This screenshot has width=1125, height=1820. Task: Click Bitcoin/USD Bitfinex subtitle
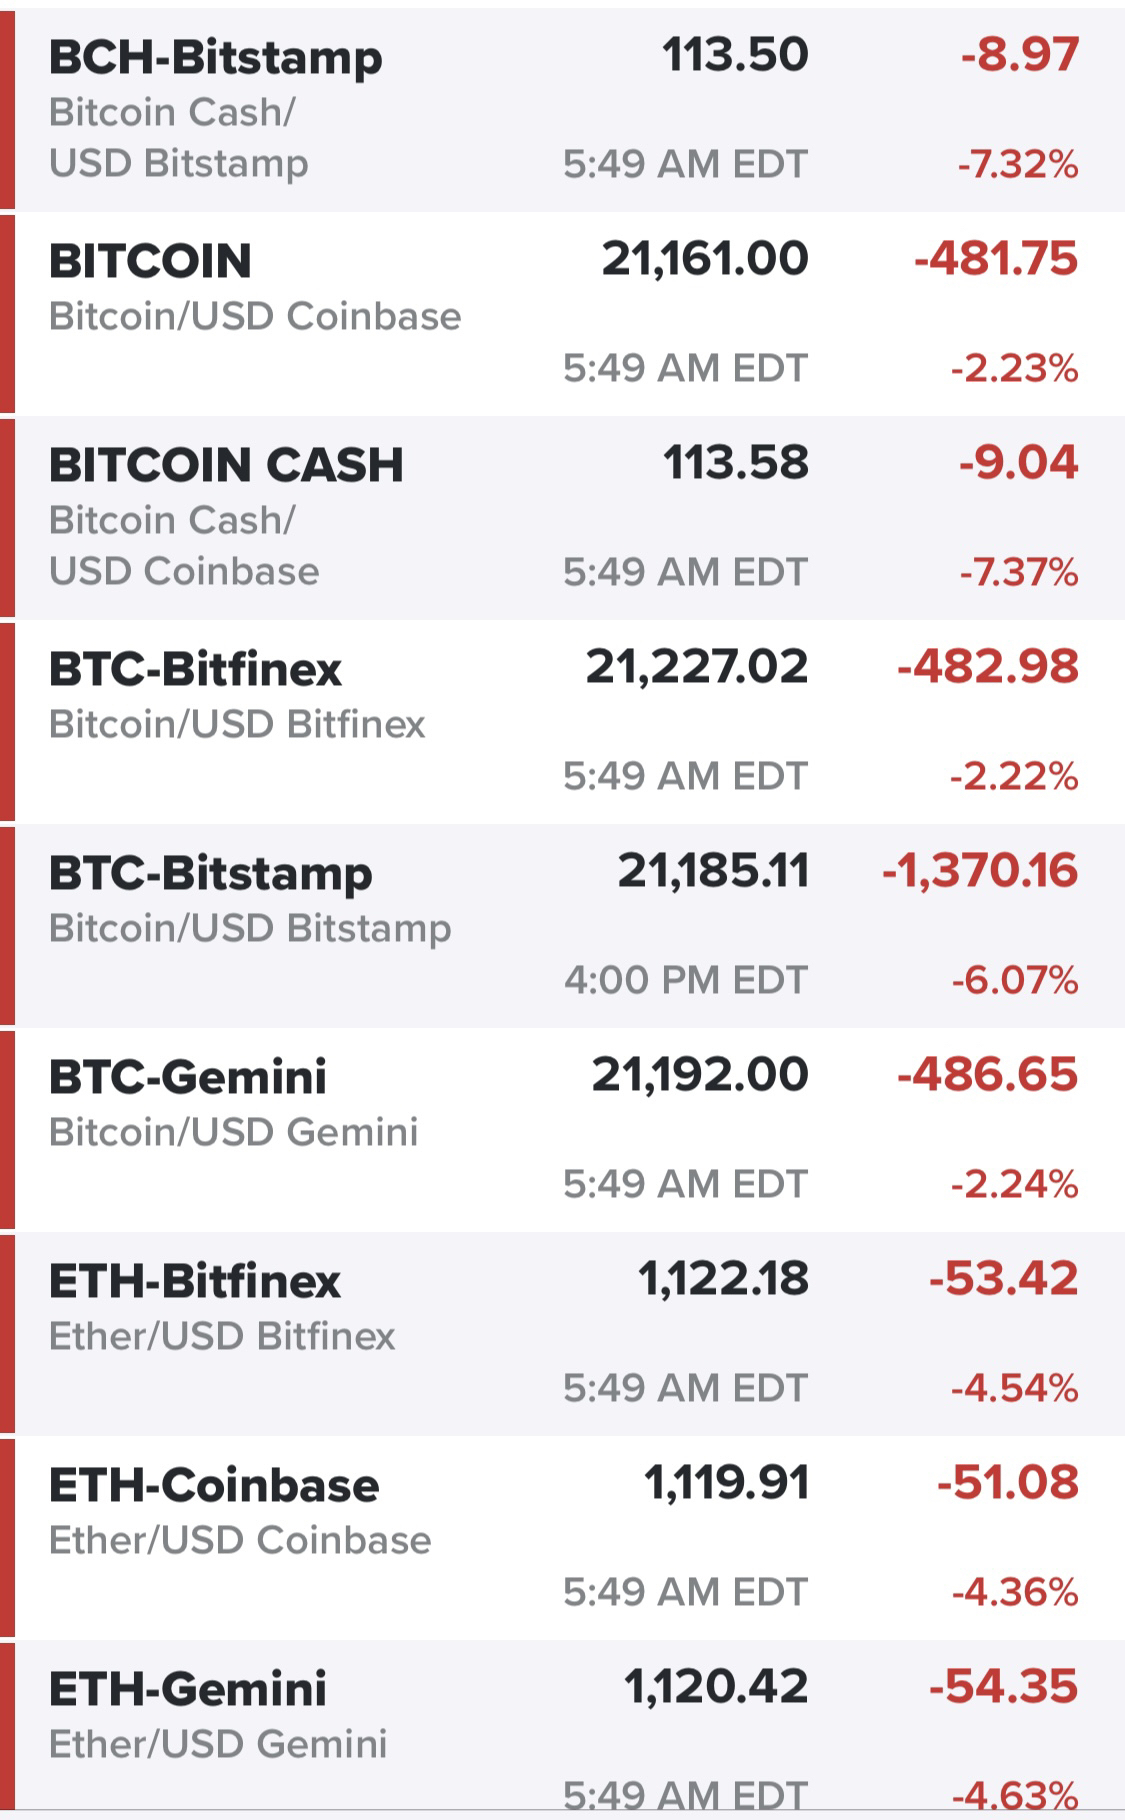[237, 724]
